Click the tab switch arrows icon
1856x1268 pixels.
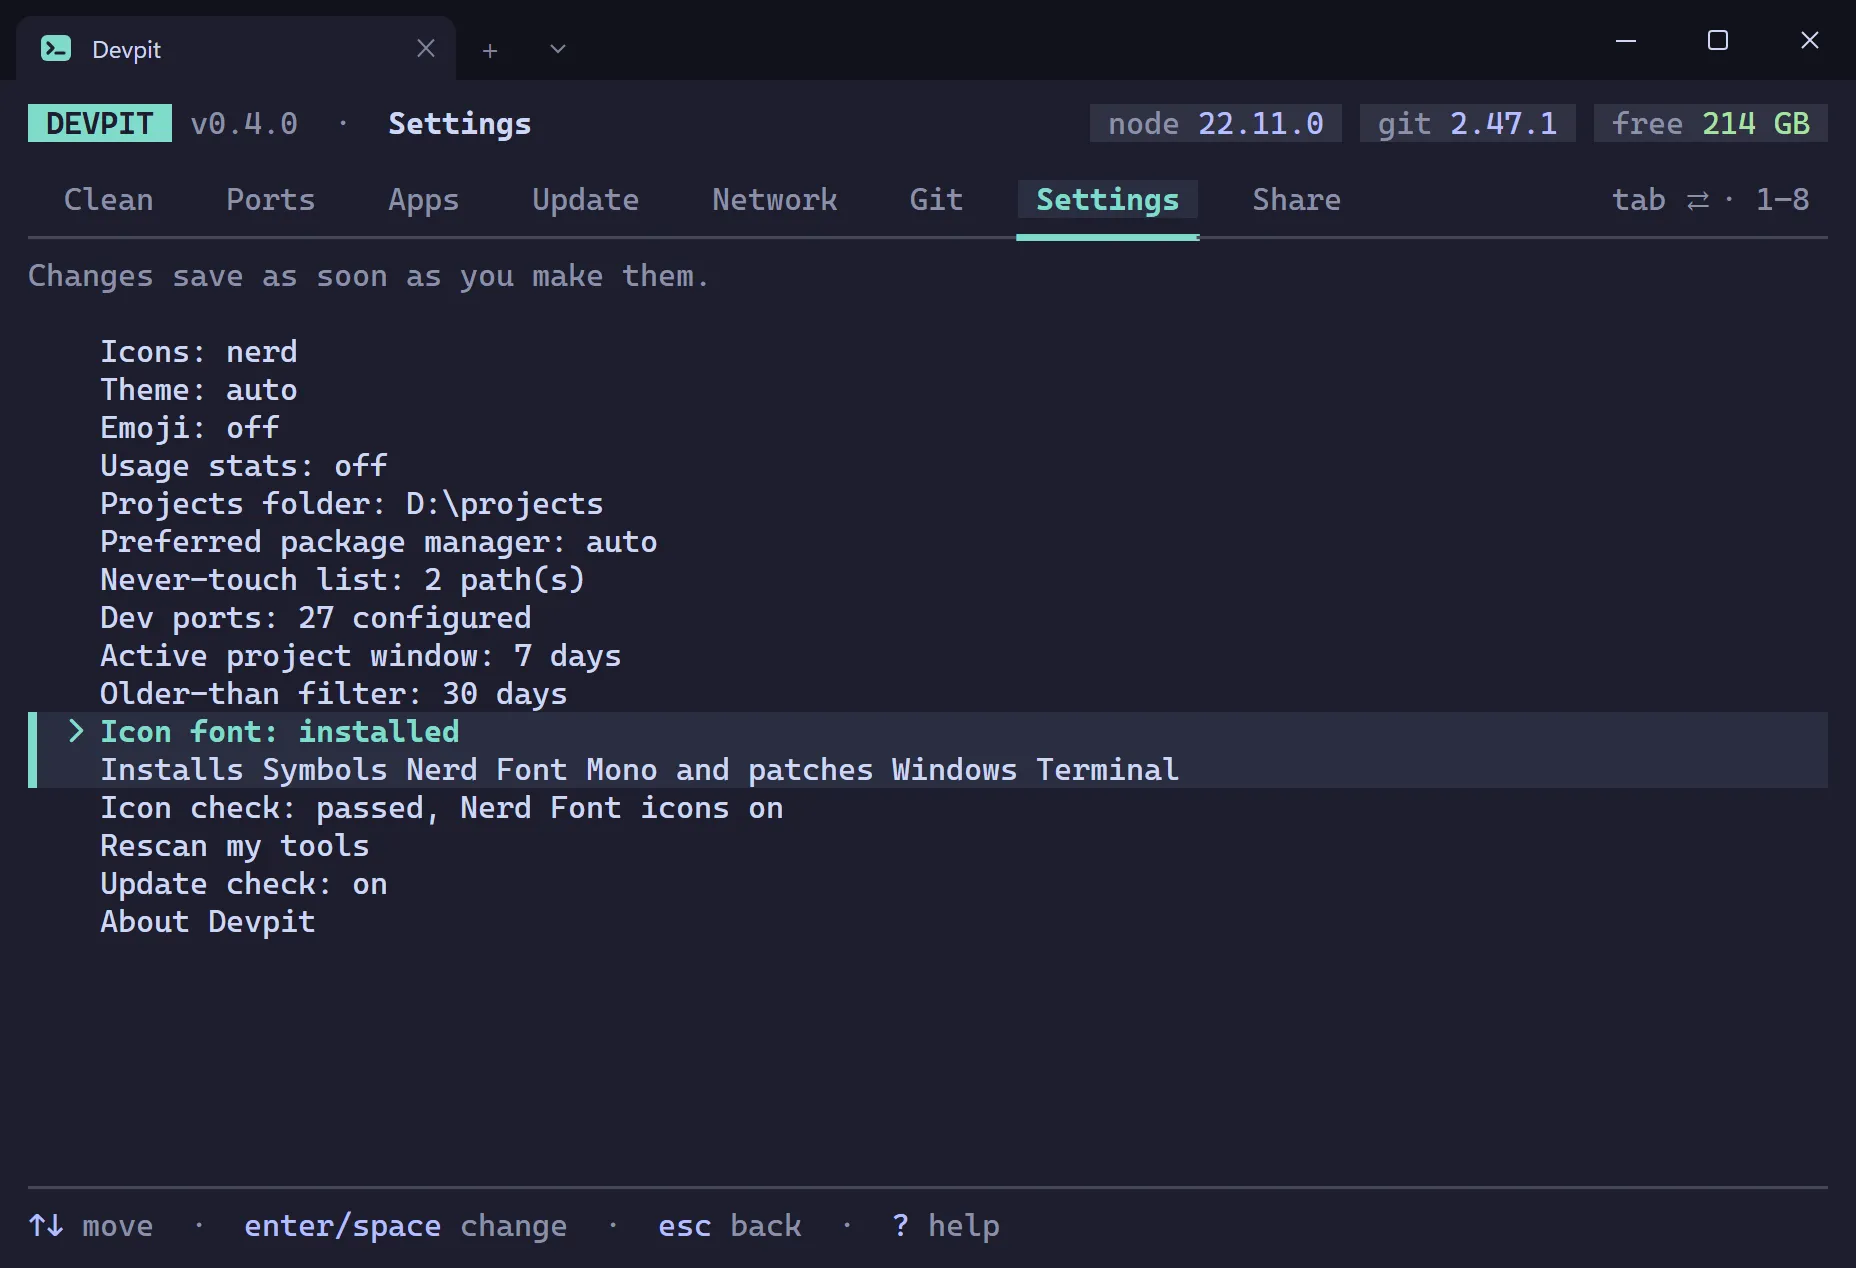[x=1698, y=201]
